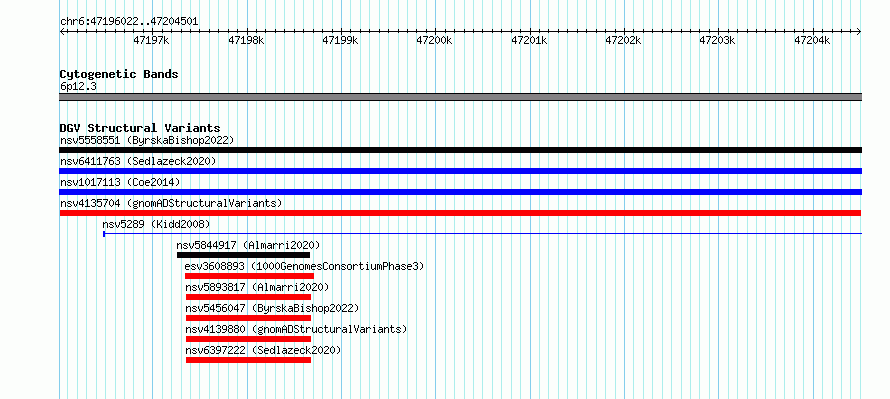This screenshot has height=399, width=890.
Task: Select the red nsv6397222 variant bar
Action: (248, 360)
